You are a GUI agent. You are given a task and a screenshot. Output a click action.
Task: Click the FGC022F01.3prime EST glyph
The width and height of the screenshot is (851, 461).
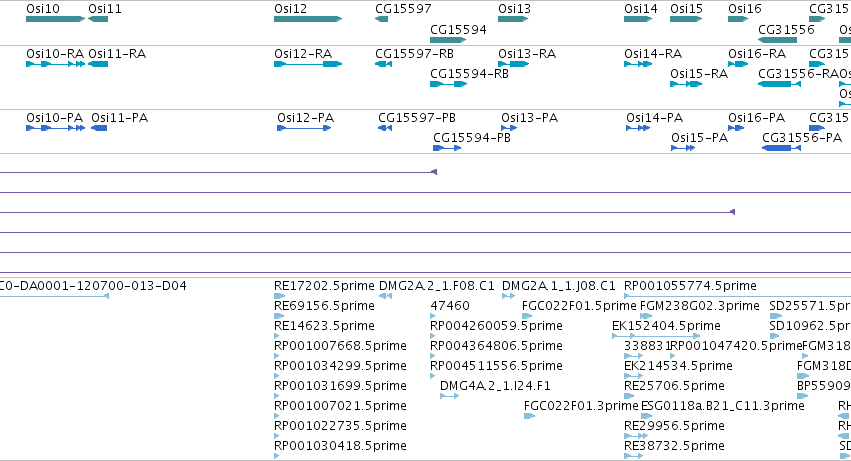(x=529, y=416)
